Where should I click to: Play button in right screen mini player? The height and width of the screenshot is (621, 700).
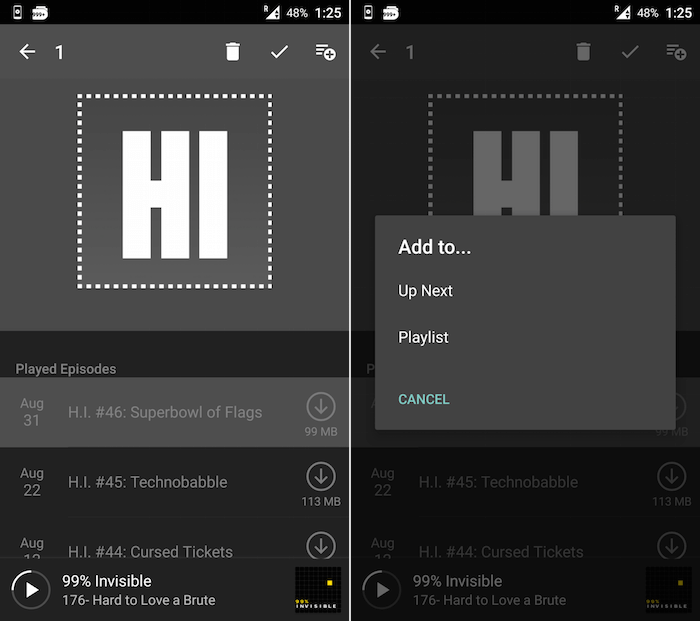(382, 590)
